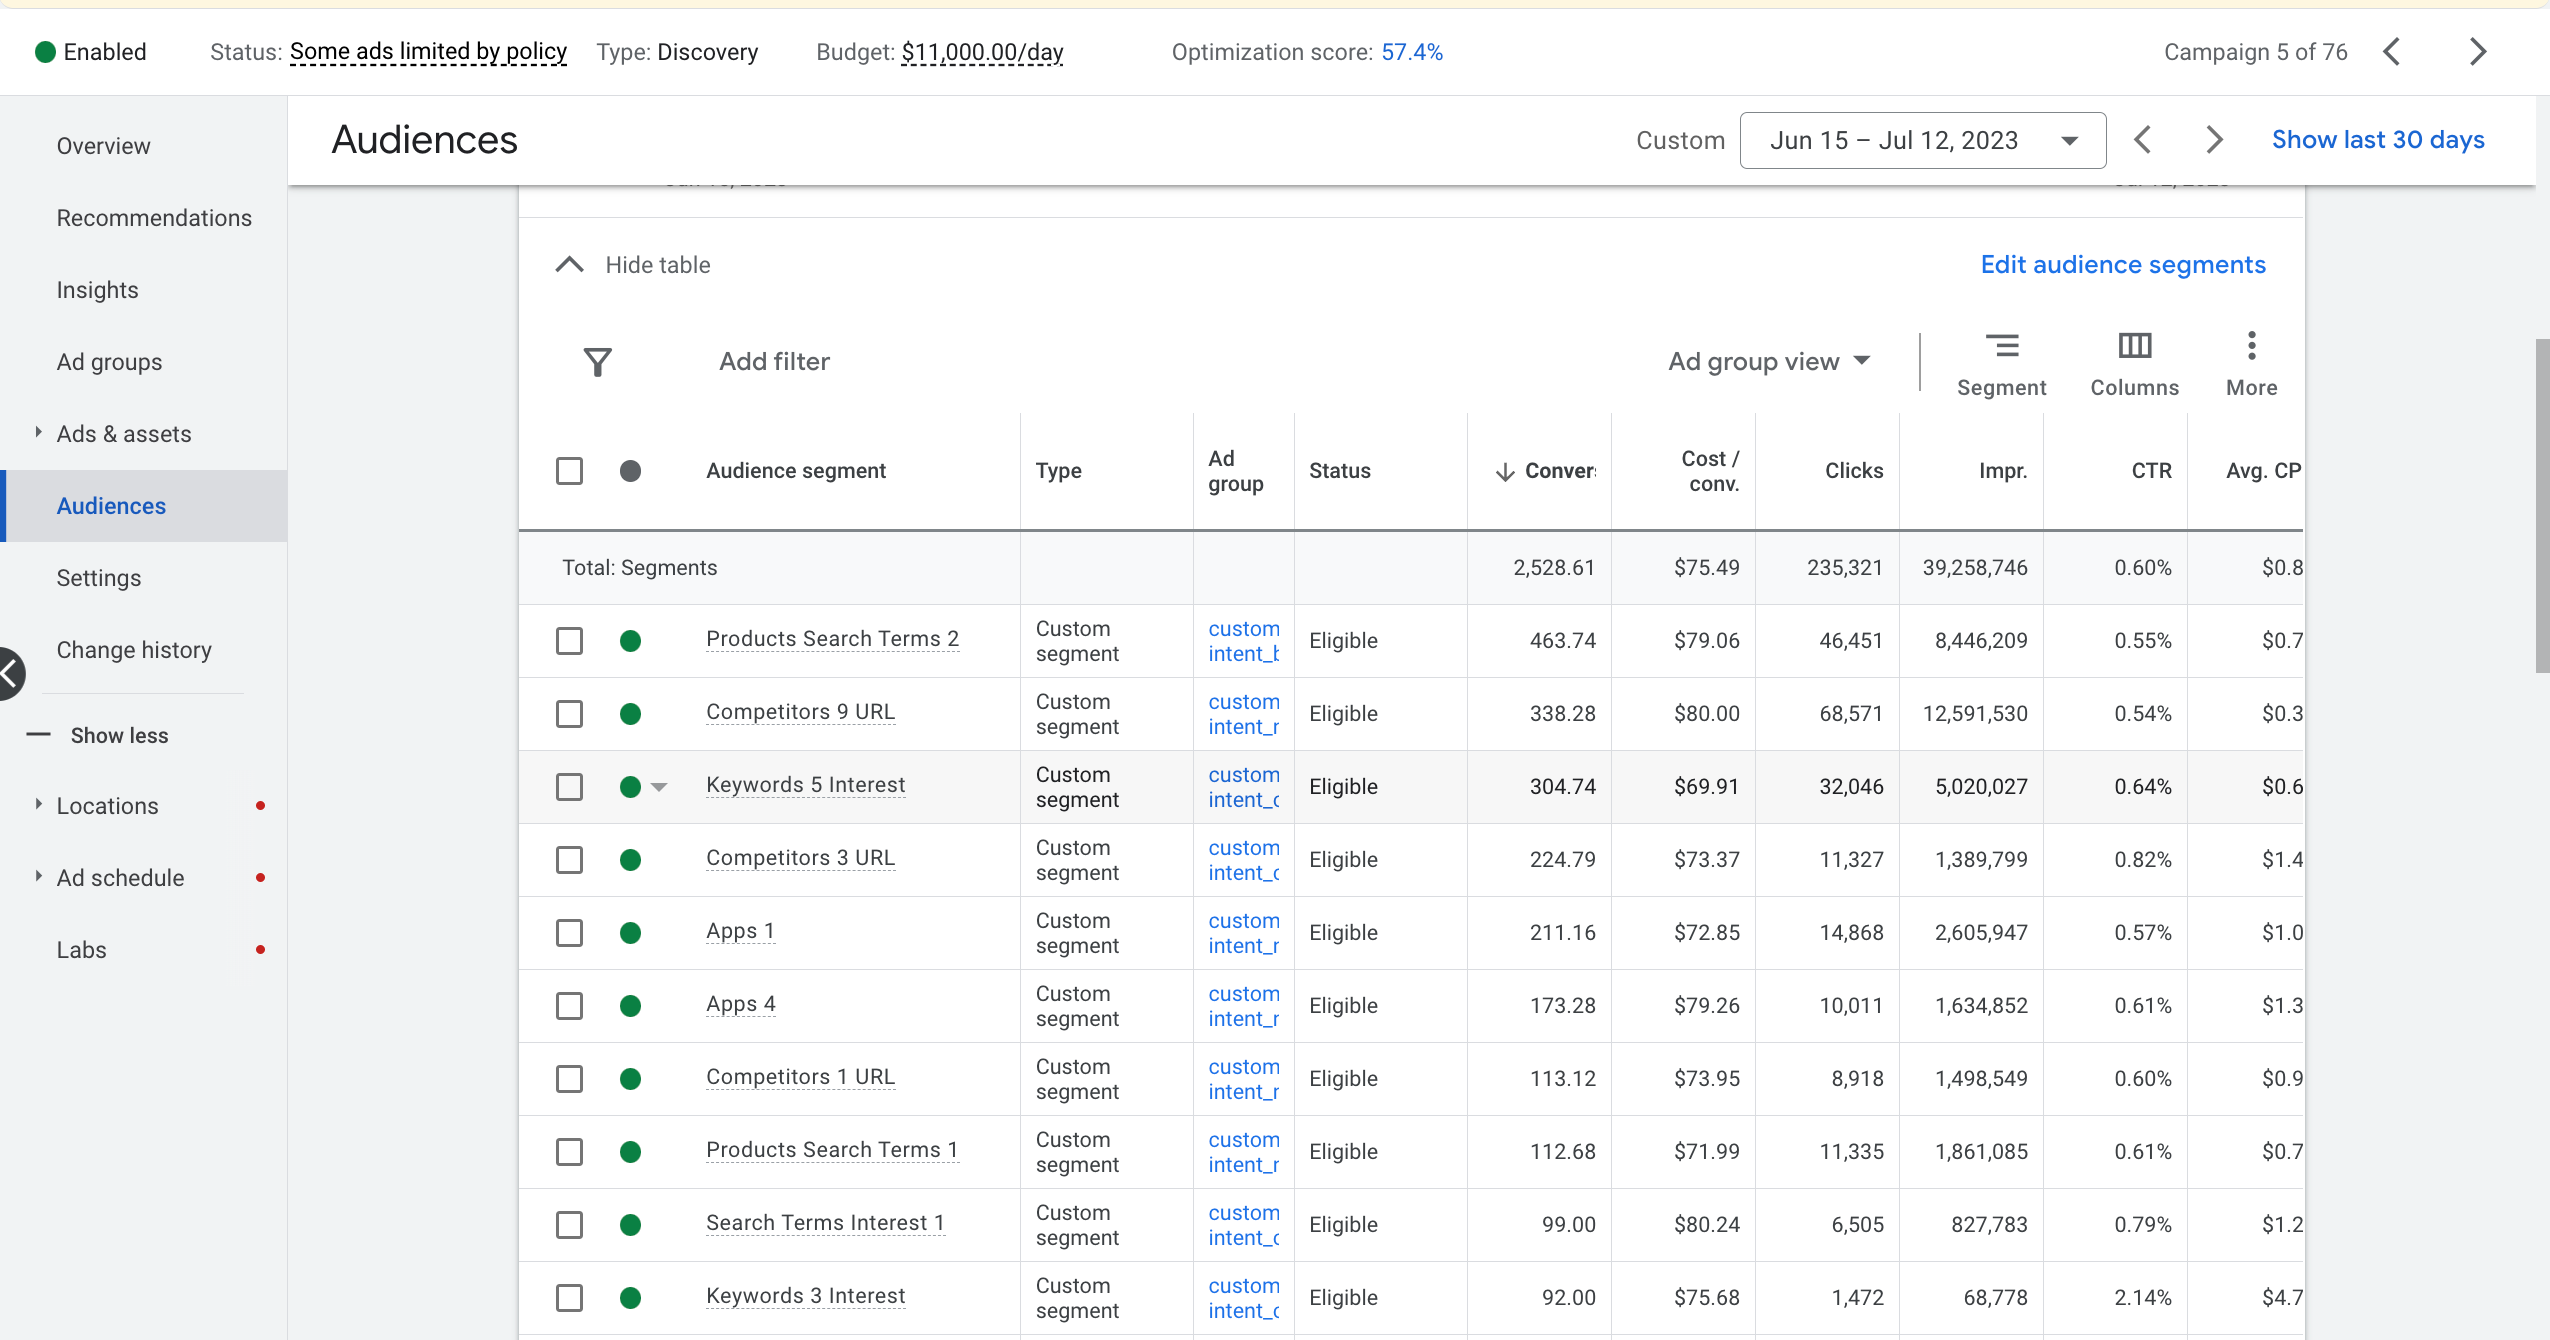
Task: Check the Products Search Terms 2 row
Action: [569, 641]
